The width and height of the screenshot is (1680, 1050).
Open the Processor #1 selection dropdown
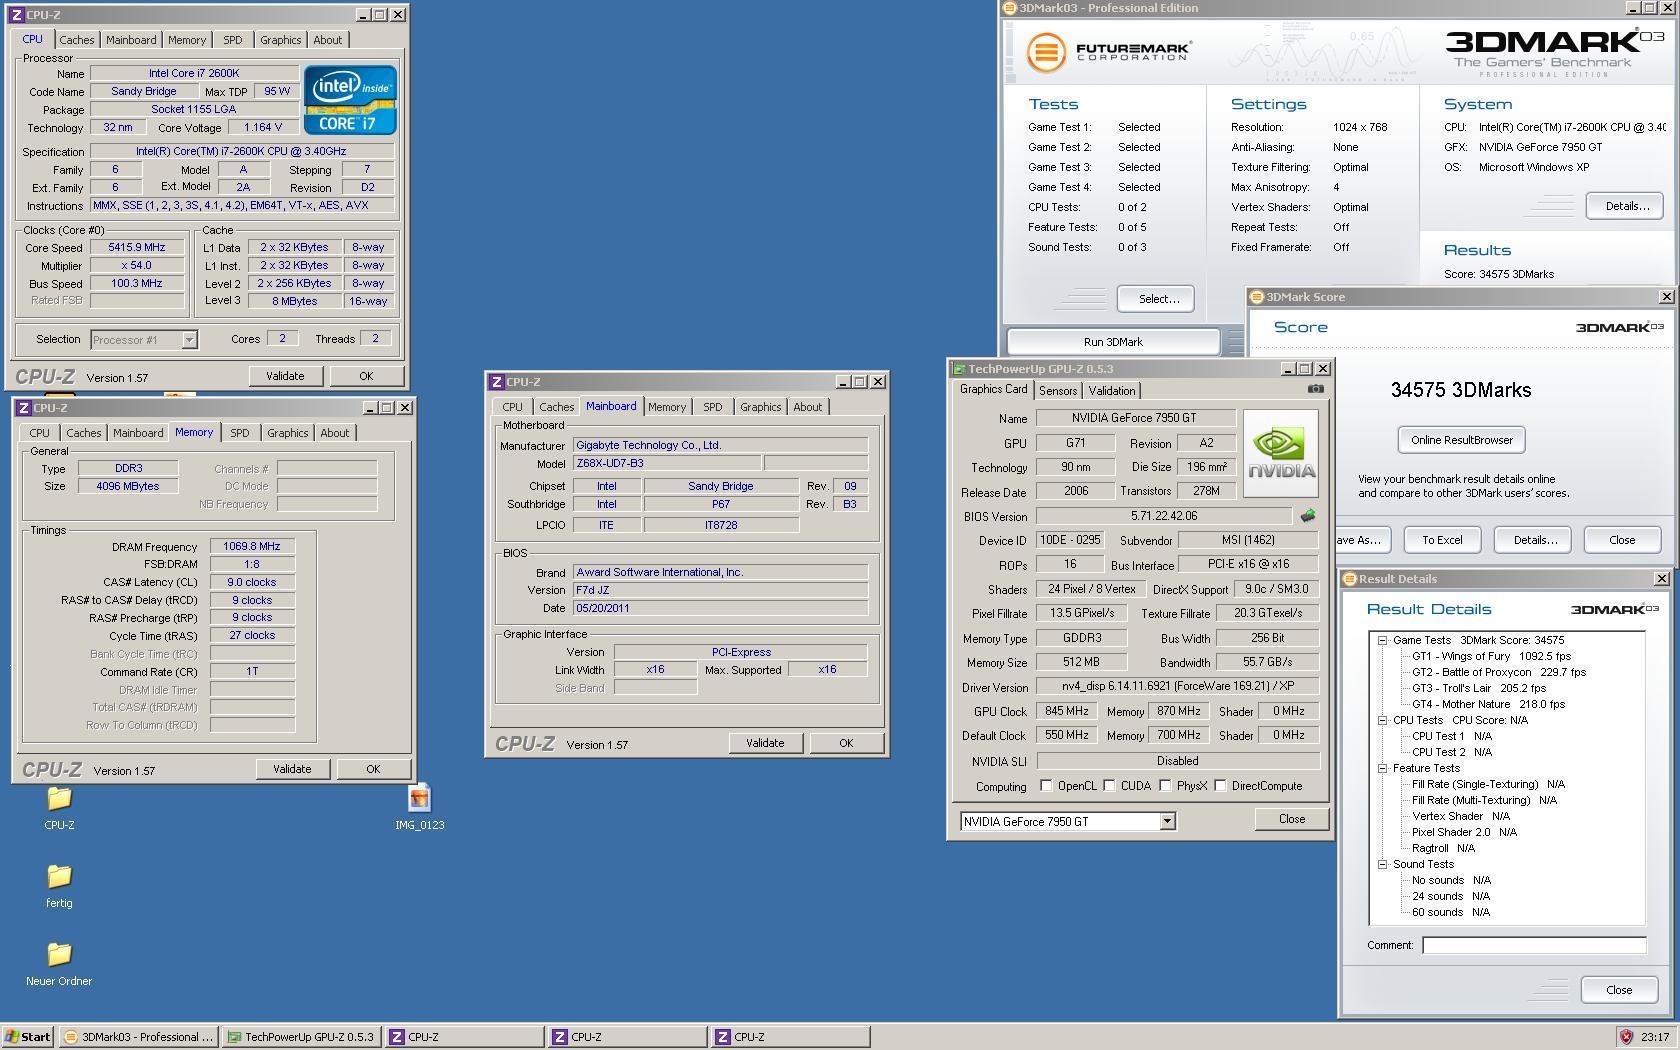coord(188,340)
